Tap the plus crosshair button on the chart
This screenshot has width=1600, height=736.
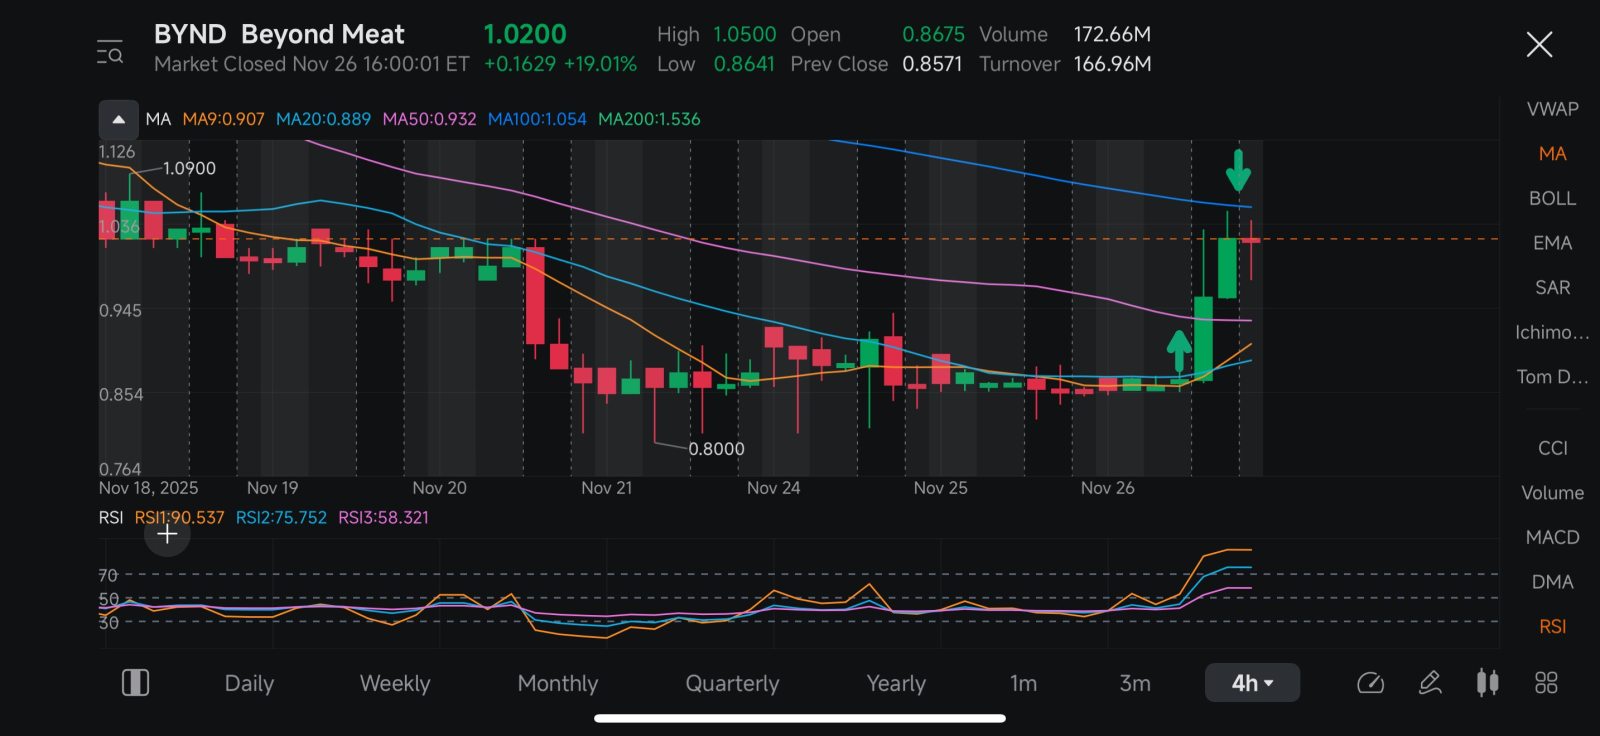click(167, 534)
